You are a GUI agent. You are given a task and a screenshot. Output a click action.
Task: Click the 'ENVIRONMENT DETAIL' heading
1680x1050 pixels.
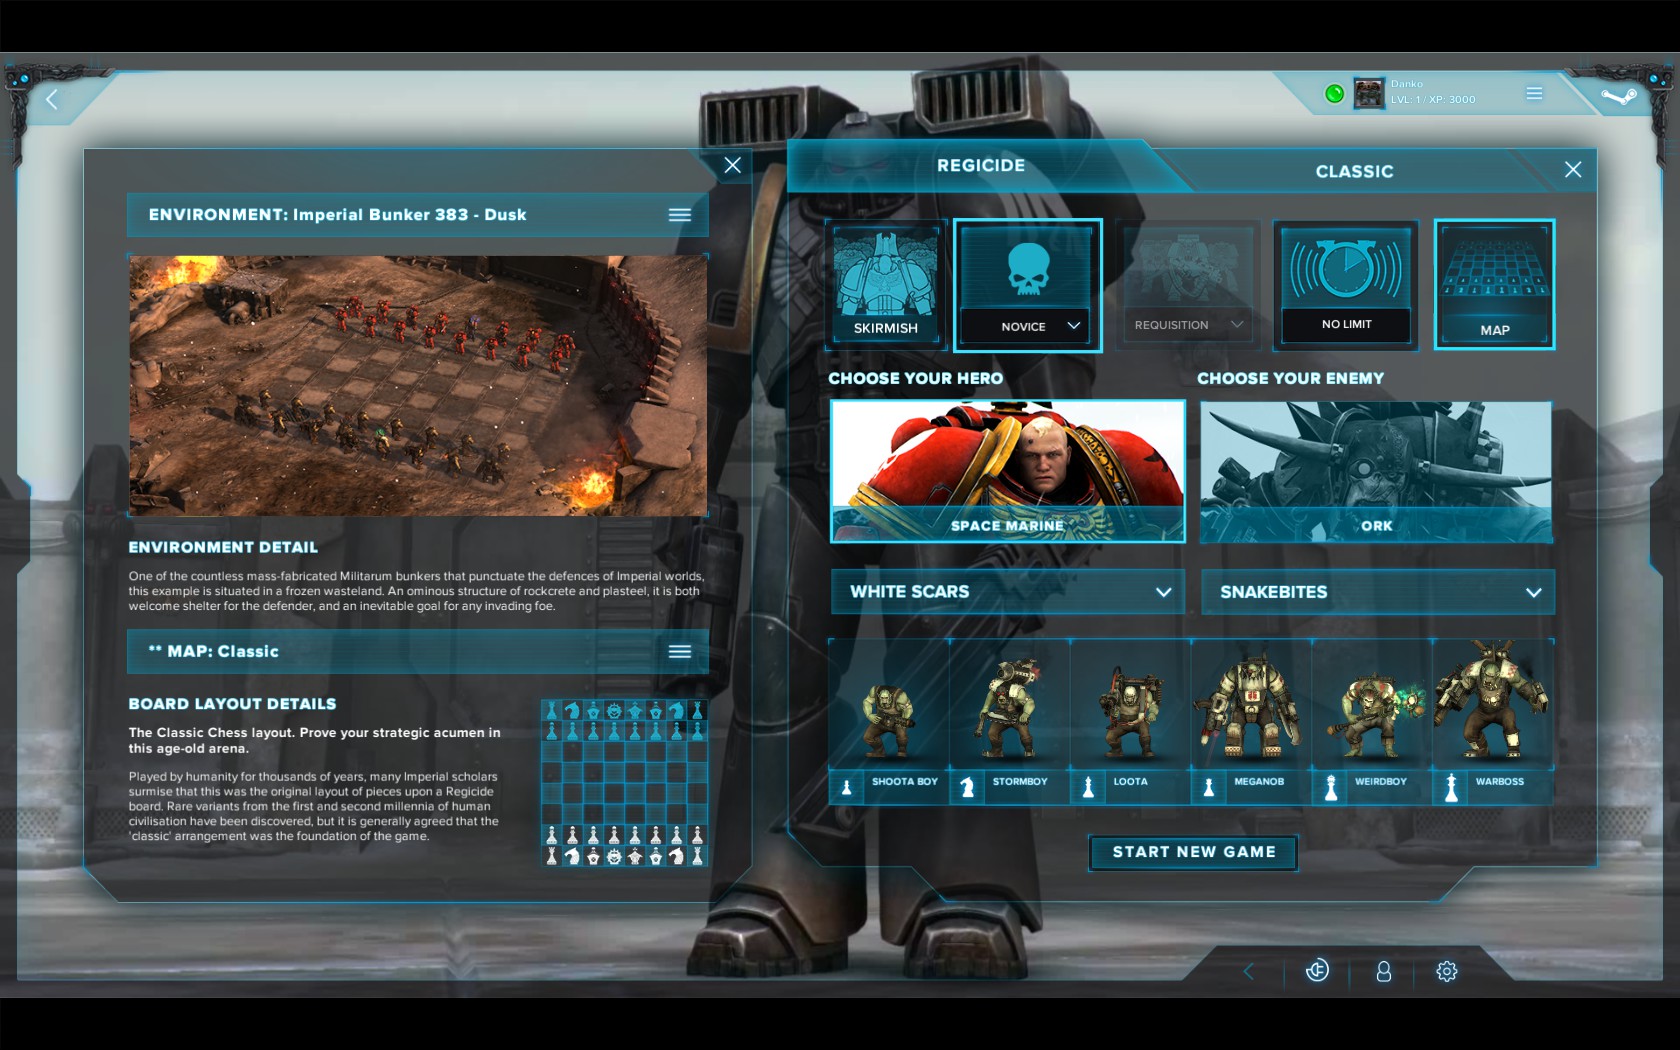tap(223, 548)
